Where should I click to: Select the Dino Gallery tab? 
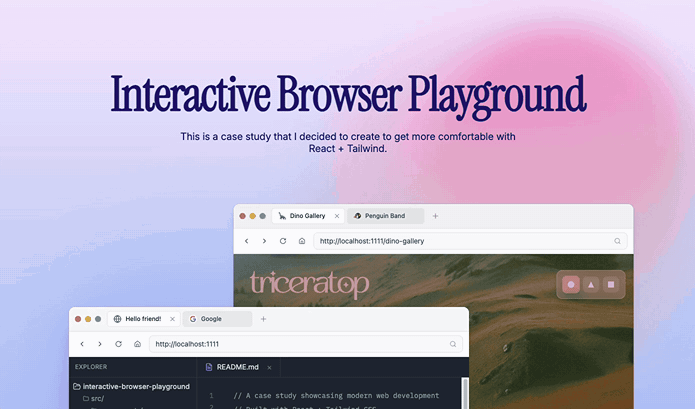point(308,216)
